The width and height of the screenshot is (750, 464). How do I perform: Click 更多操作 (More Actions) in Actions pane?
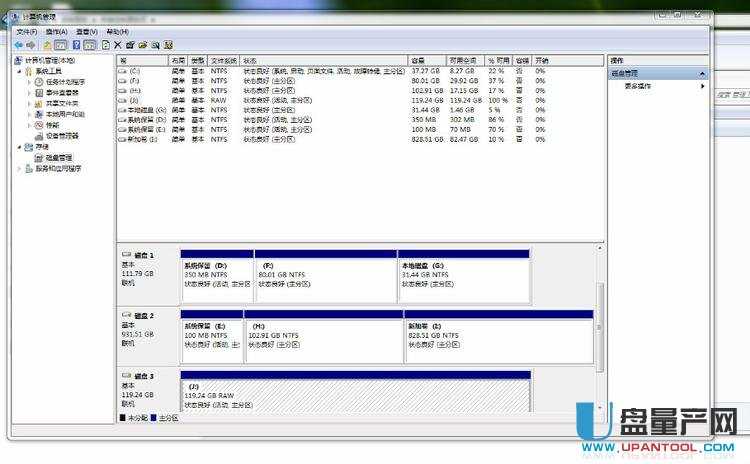(638, 86)
